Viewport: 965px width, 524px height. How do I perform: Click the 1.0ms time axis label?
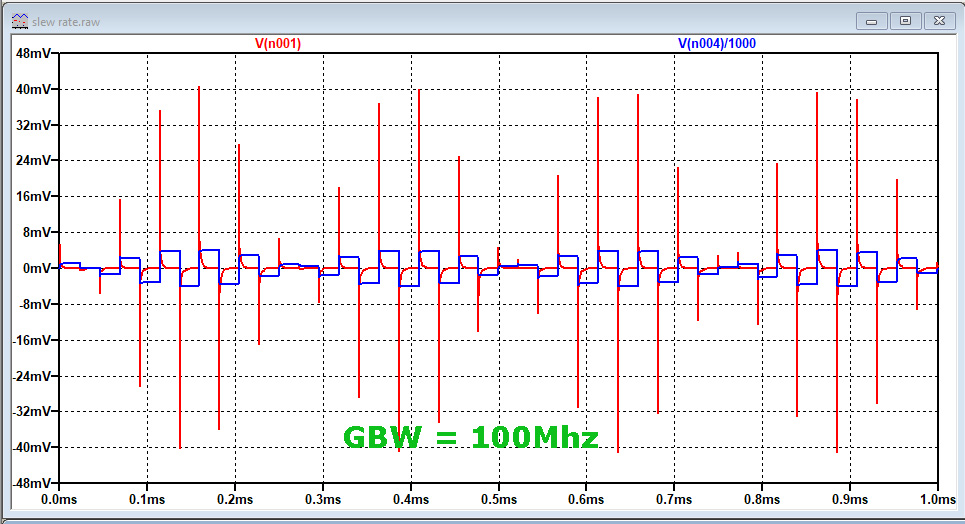point(938,499)
